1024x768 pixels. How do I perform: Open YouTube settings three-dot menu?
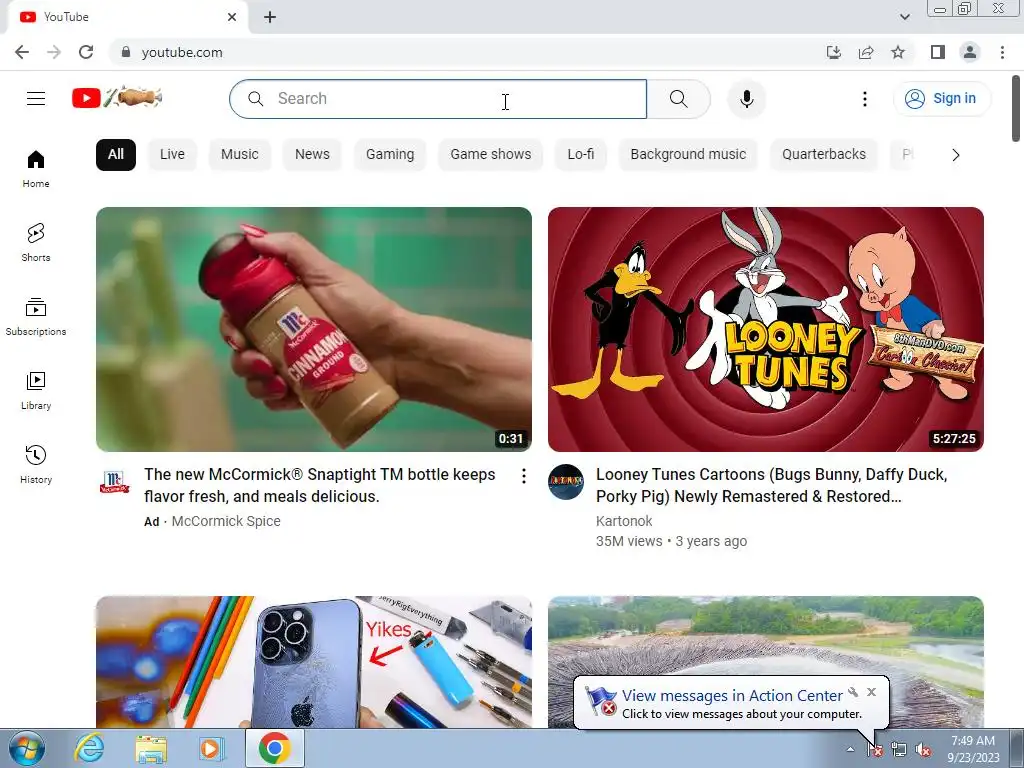[x=865, y=99]
